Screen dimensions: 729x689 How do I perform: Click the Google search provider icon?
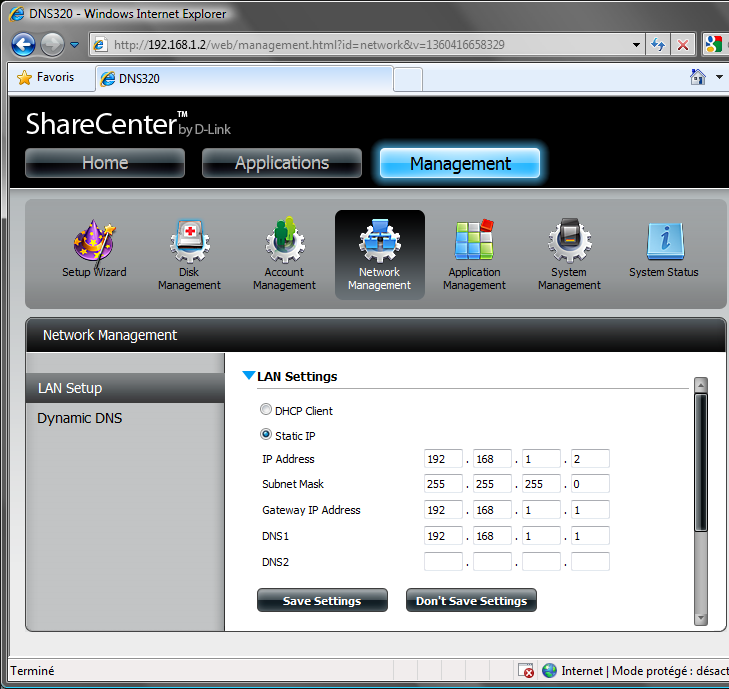[714, 45]
